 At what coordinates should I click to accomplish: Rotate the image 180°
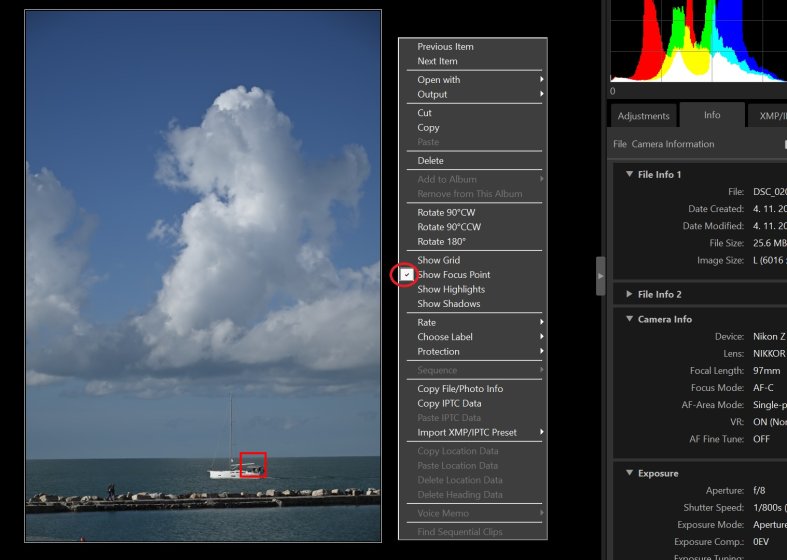click(473, 241)
